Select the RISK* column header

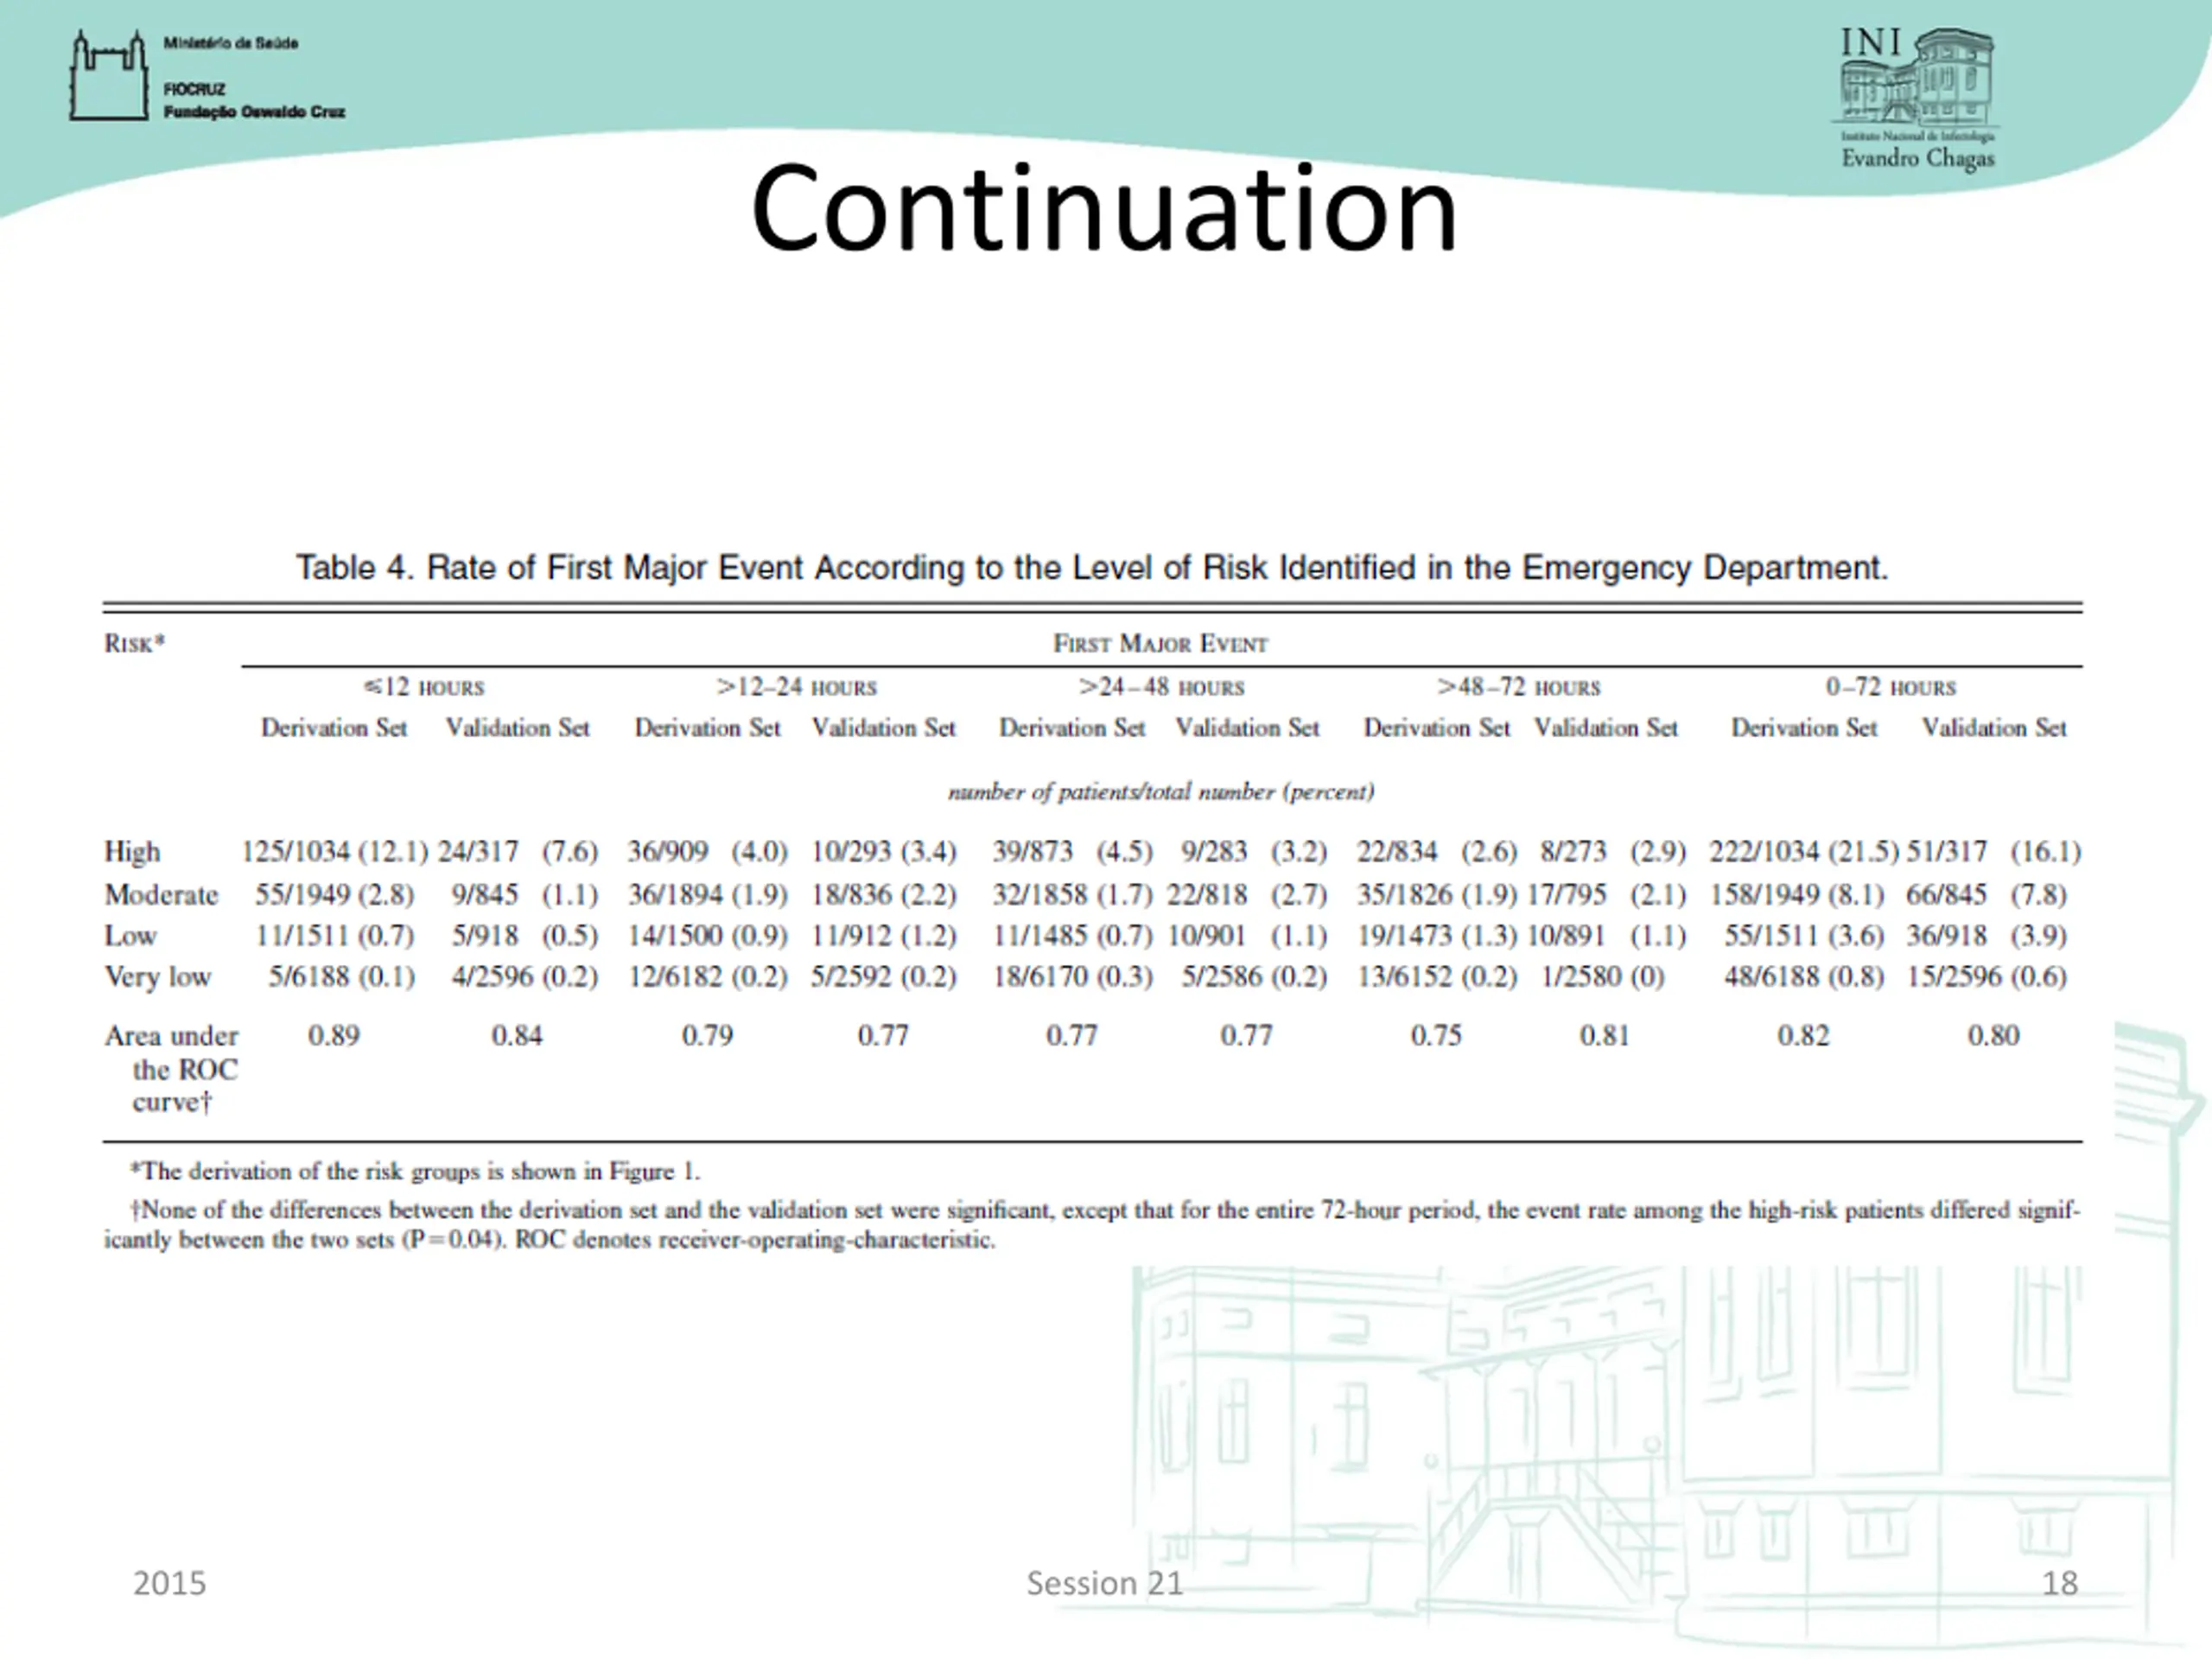click(x=135, y=643)
